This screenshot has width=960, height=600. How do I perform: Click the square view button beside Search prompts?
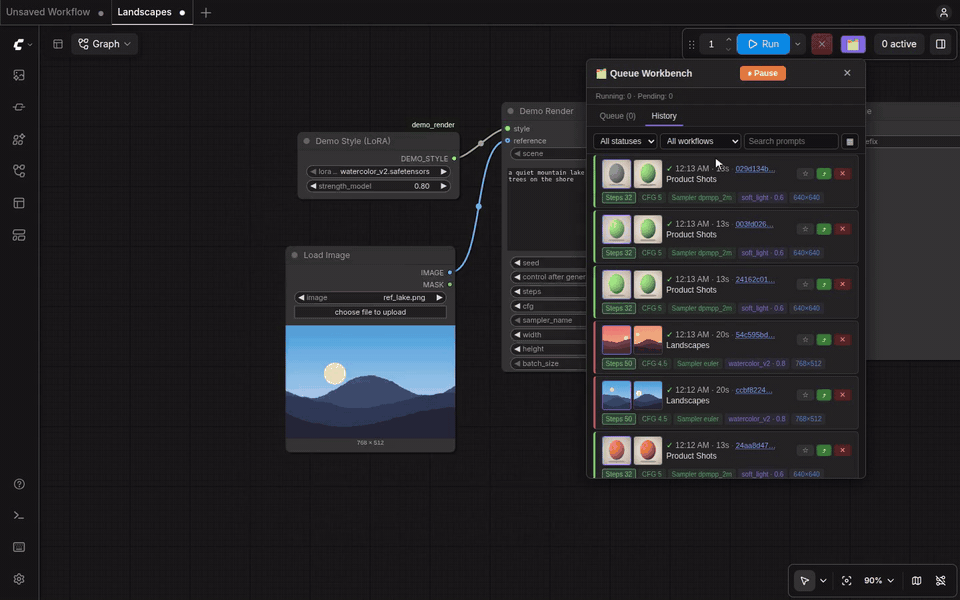click(x=850, y=141)
